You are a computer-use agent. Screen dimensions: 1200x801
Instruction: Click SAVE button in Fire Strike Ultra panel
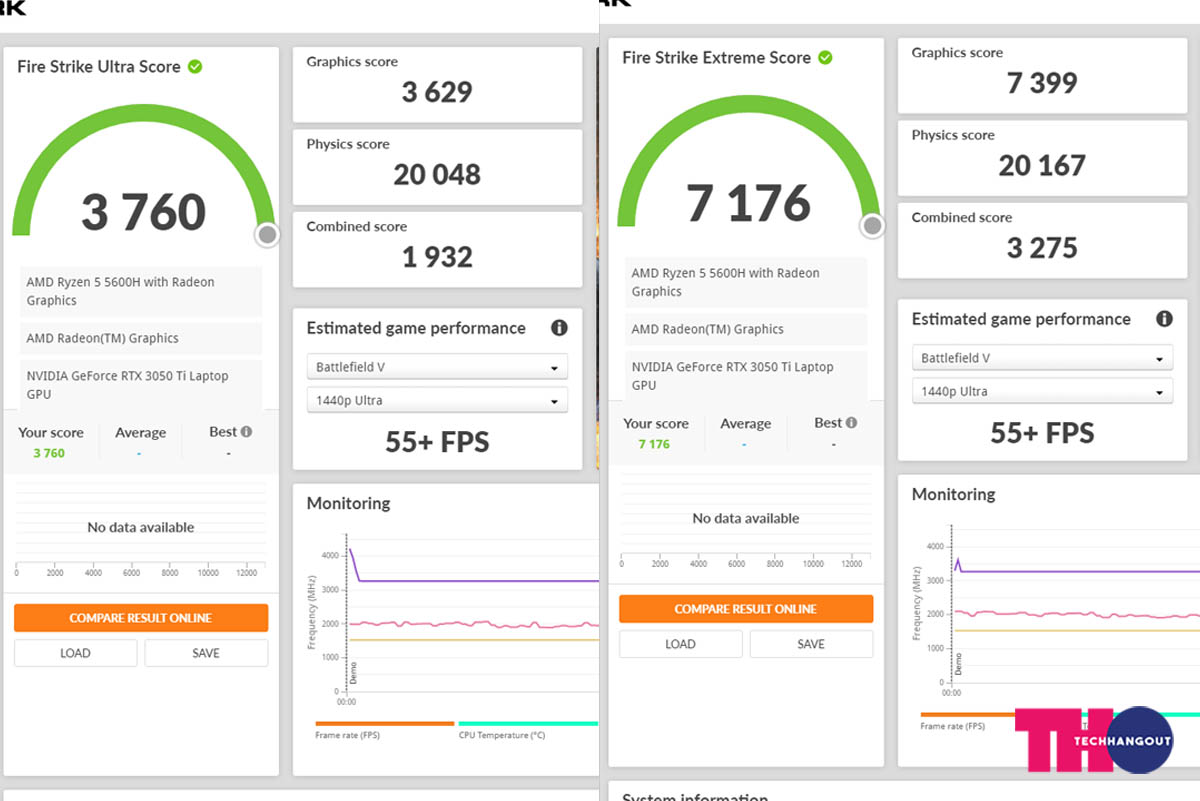(206, 653)
